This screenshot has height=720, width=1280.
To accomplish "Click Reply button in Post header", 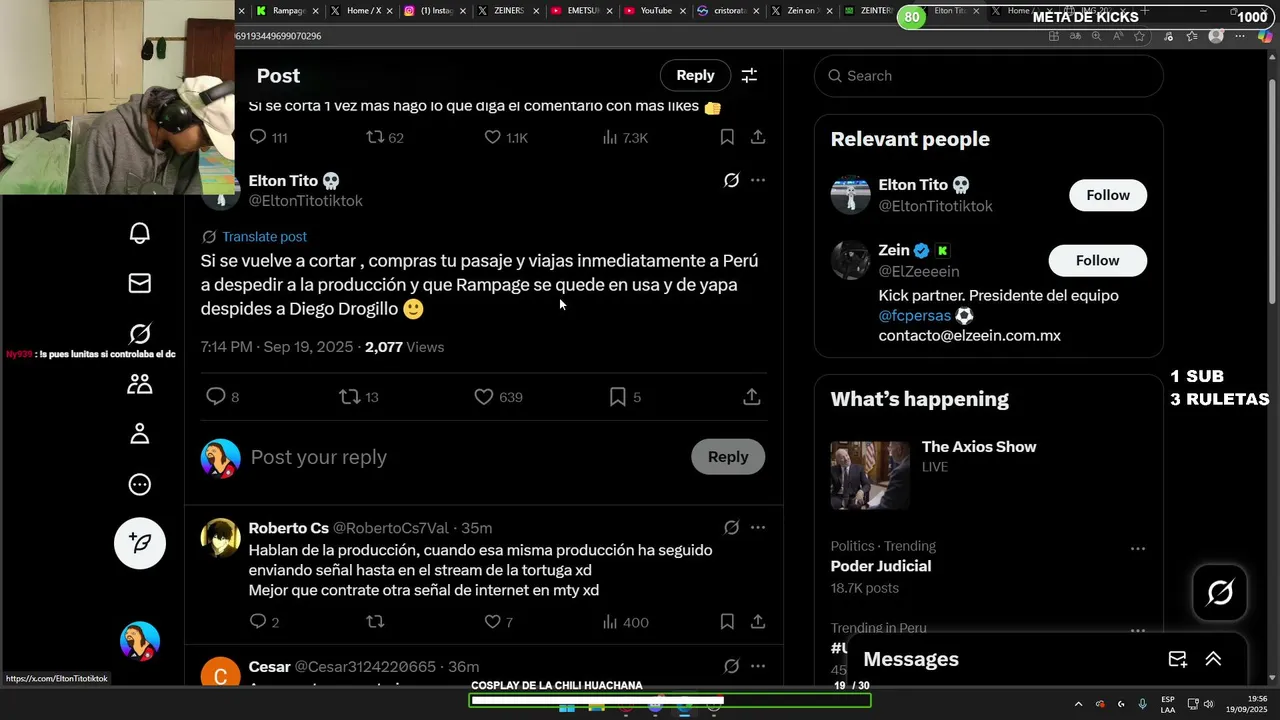I will pos(695,75).
